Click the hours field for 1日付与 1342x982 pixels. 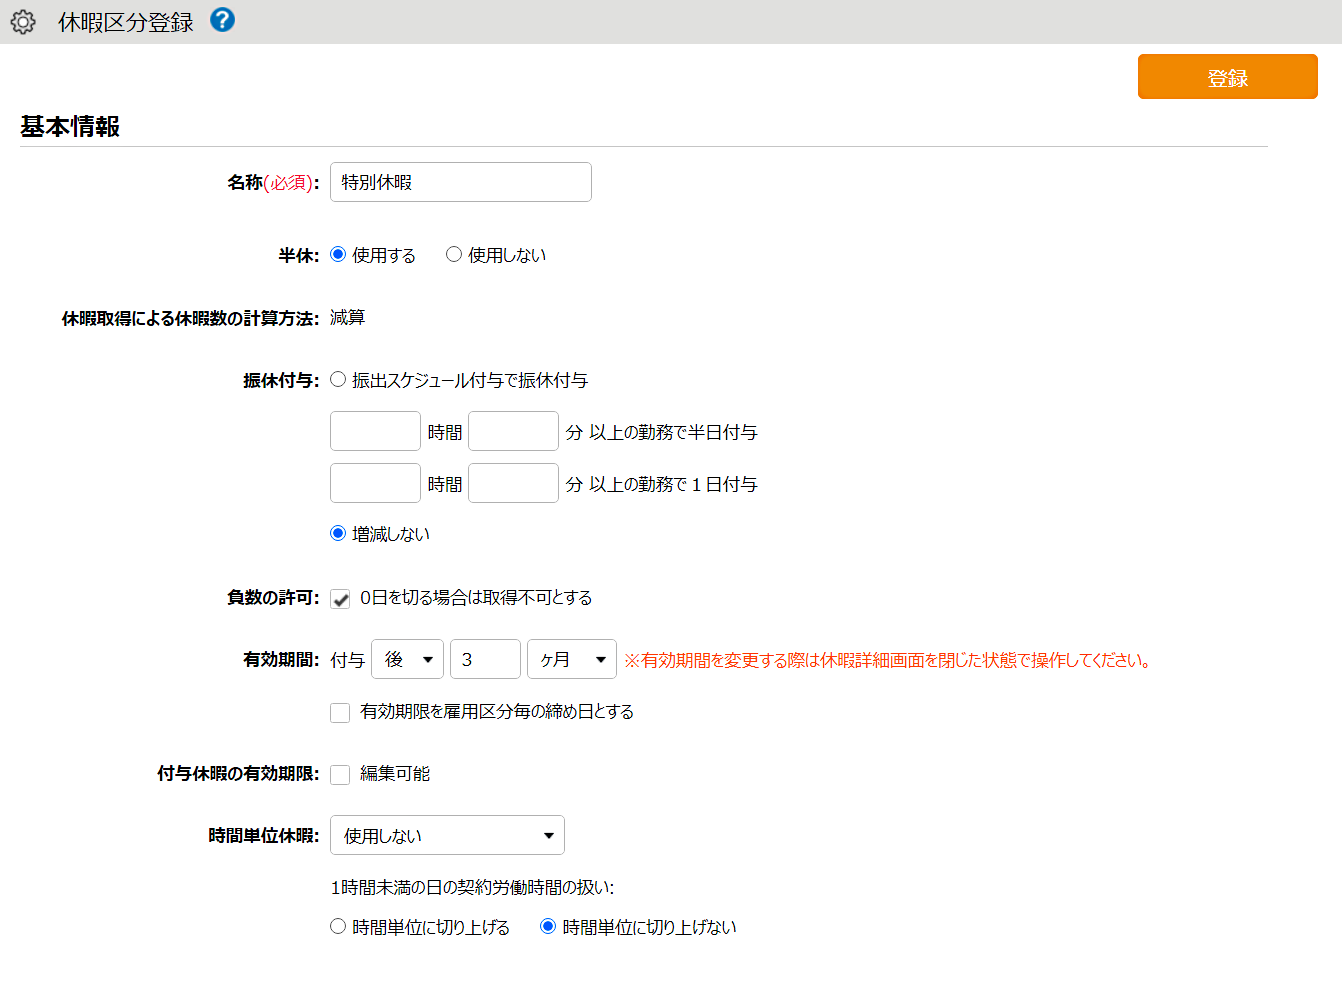[x=375, y=483]
